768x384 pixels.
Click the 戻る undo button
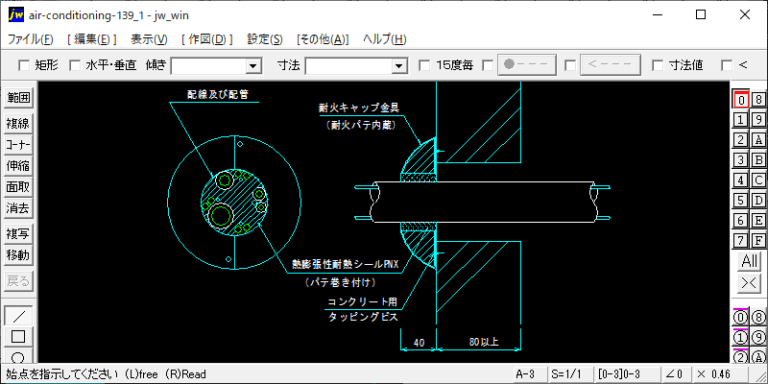pyautogui.click(x=18, y=281)
